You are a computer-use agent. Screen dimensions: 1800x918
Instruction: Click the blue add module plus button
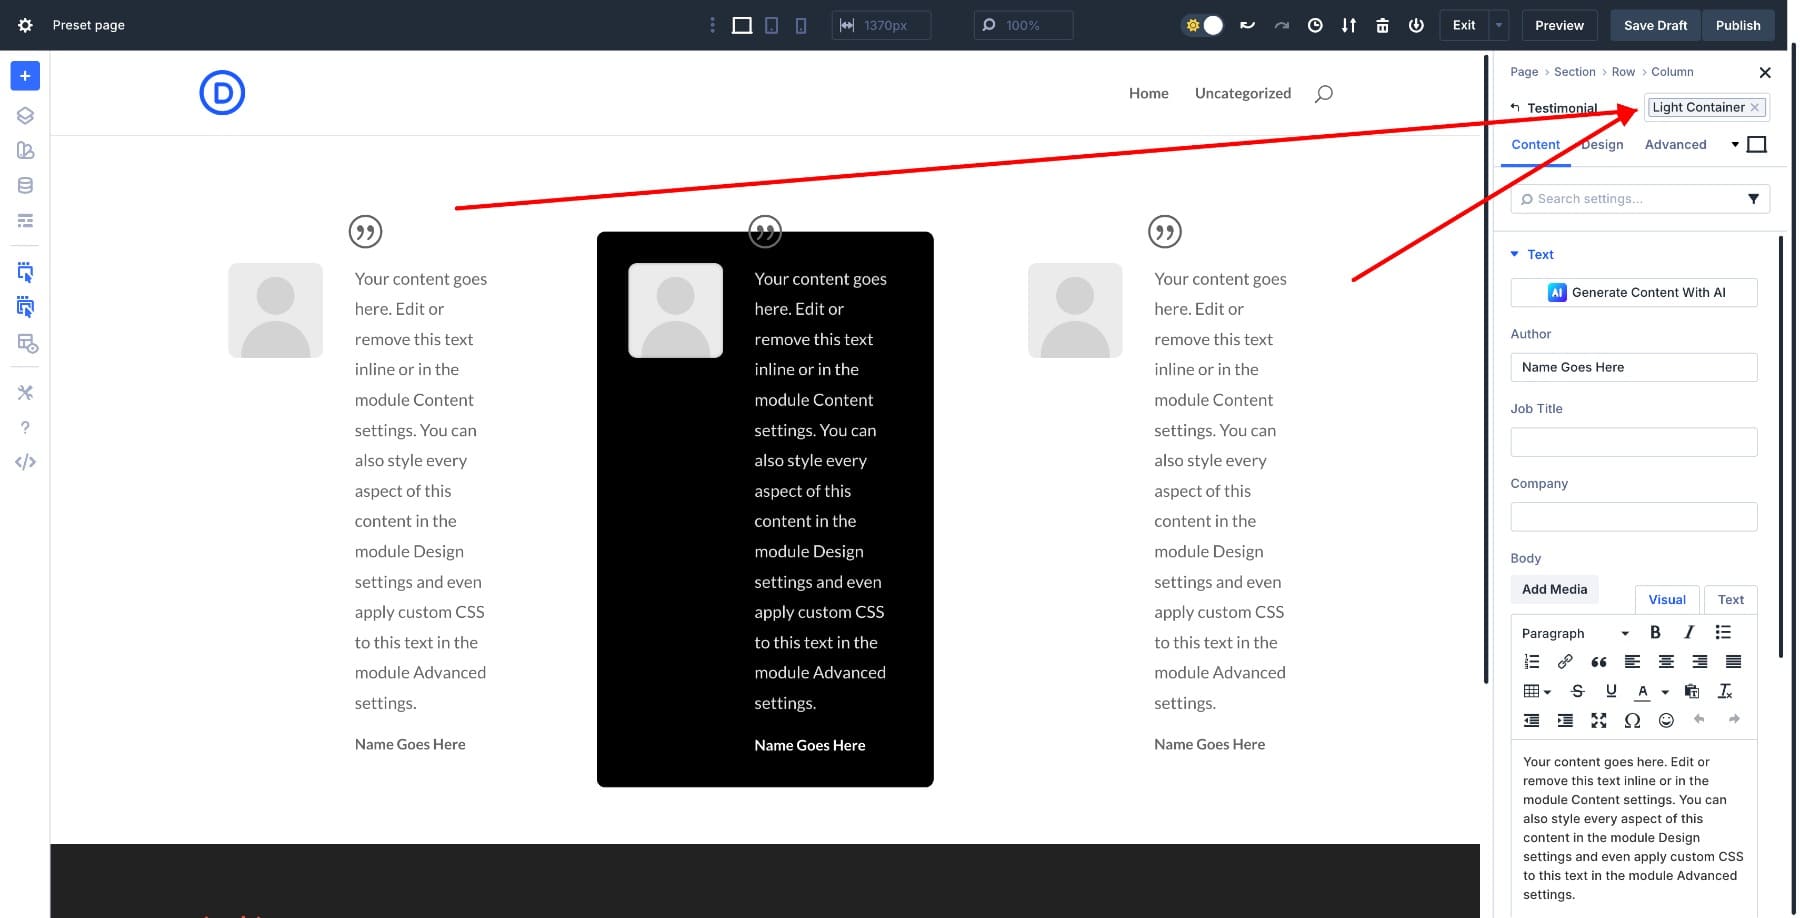pos(25,76)
